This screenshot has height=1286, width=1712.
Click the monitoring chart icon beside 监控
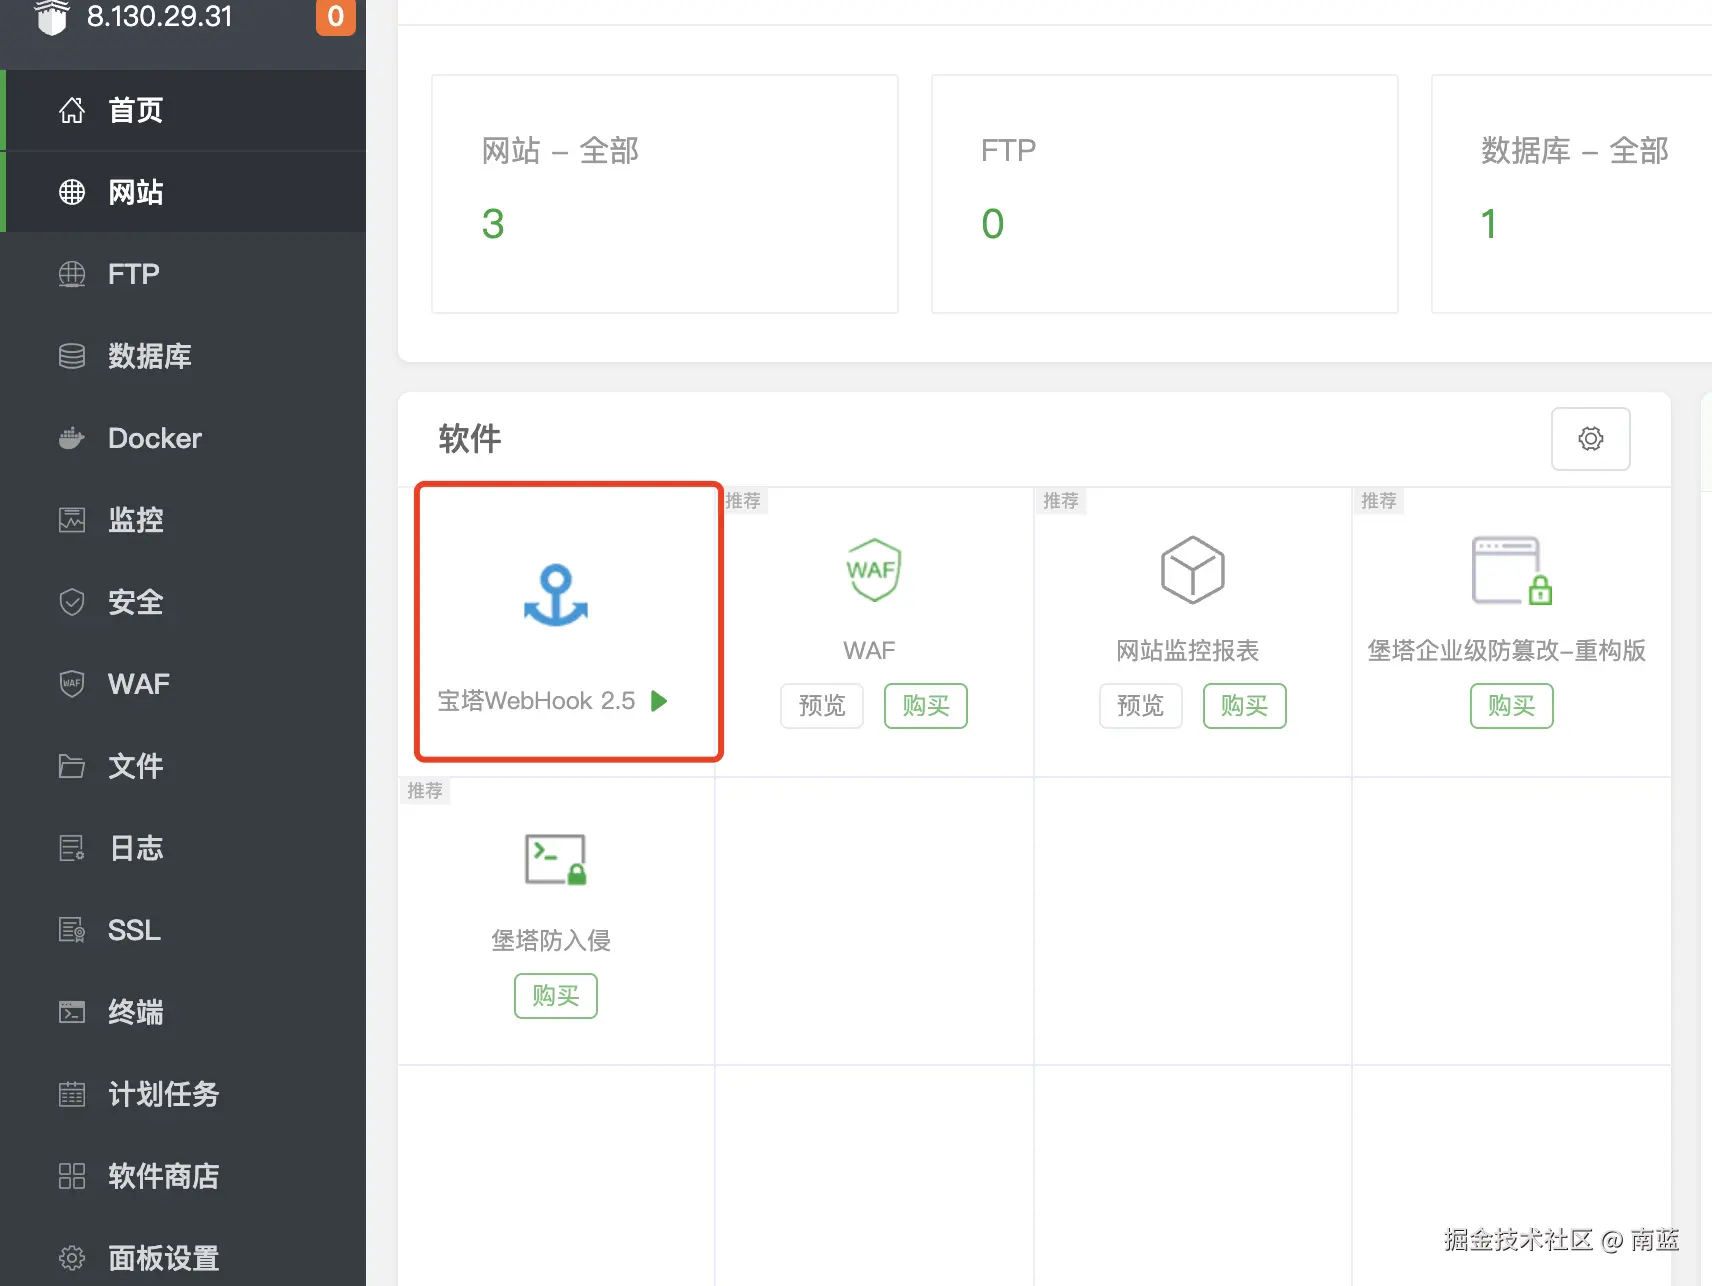[x=72, y=520]
